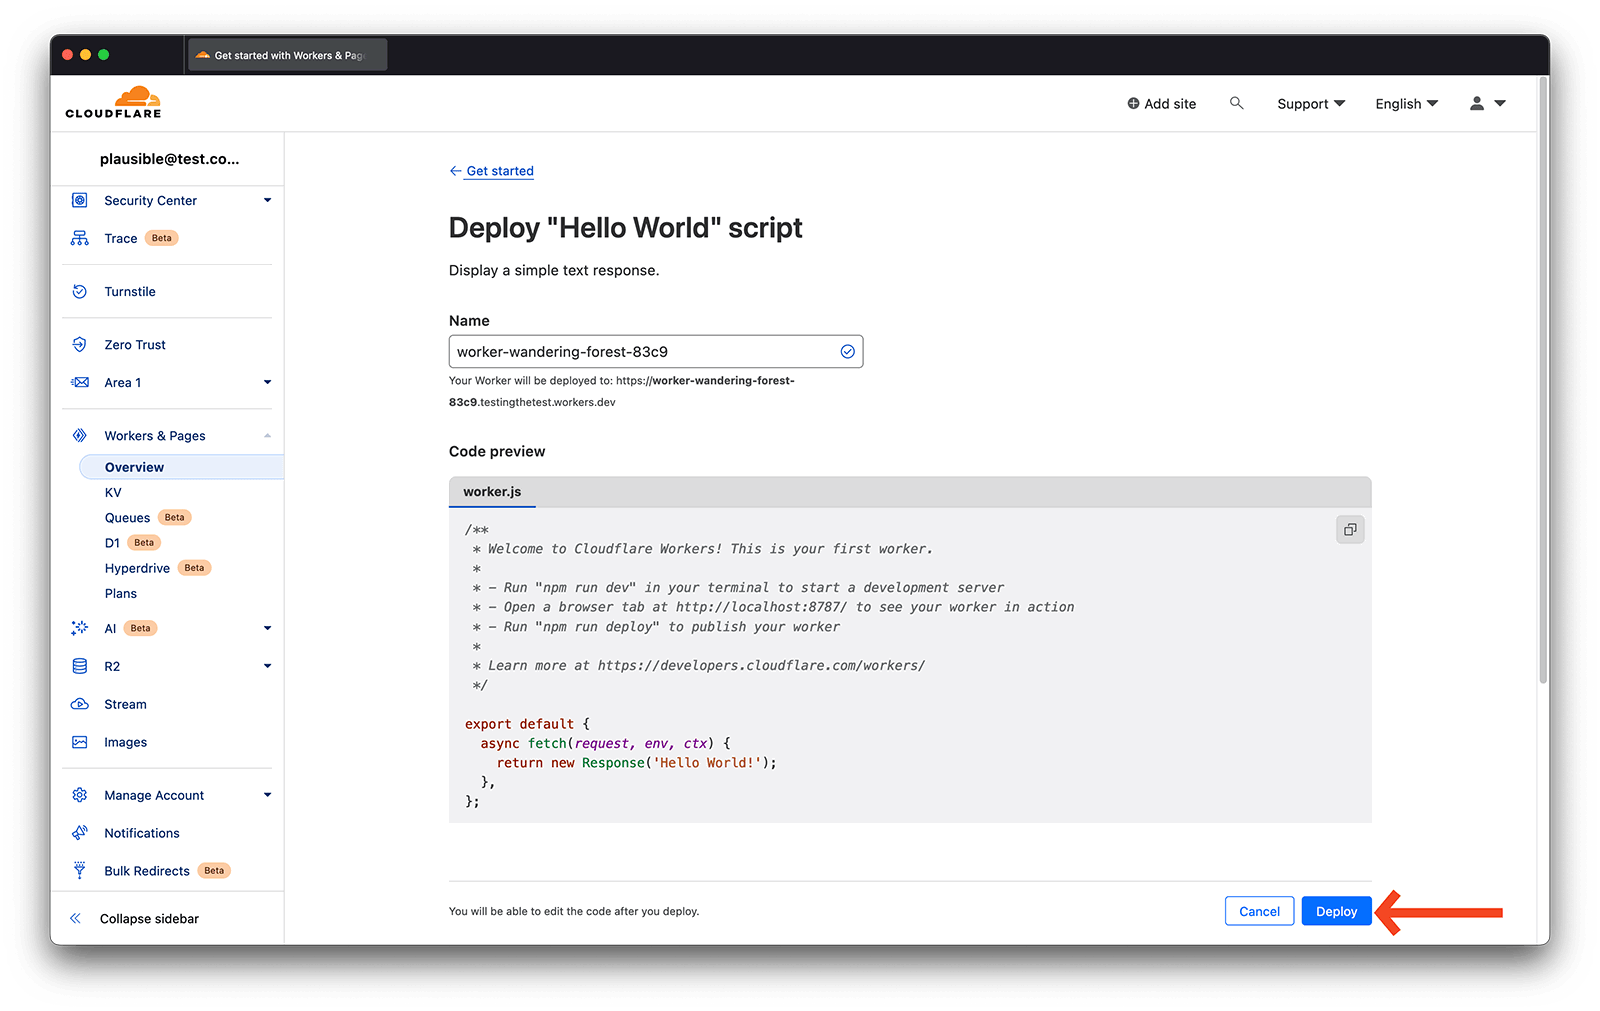Click the name validation checkmark icon
Image resolution: width=1600 pixels, height=1011 pixels.
(847, 351)
